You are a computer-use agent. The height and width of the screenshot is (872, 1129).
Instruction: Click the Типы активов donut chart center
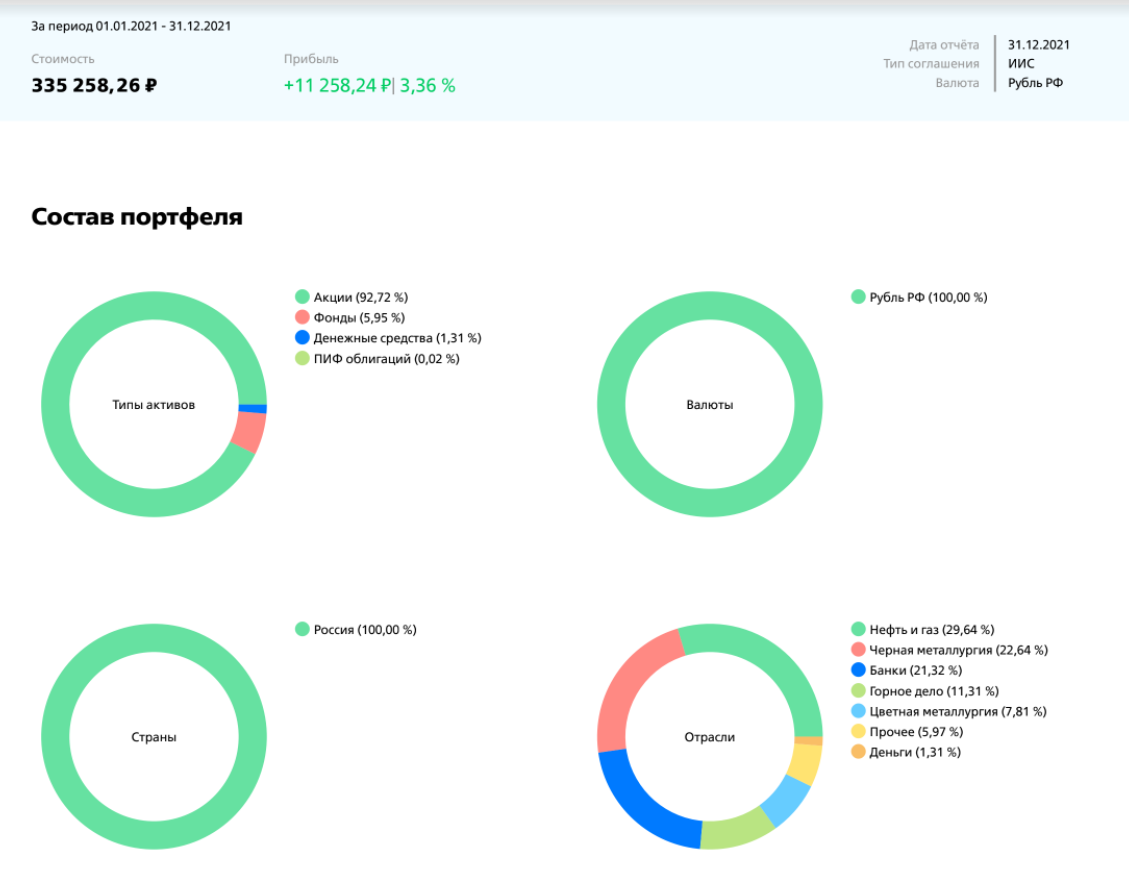tap(154, 405)
